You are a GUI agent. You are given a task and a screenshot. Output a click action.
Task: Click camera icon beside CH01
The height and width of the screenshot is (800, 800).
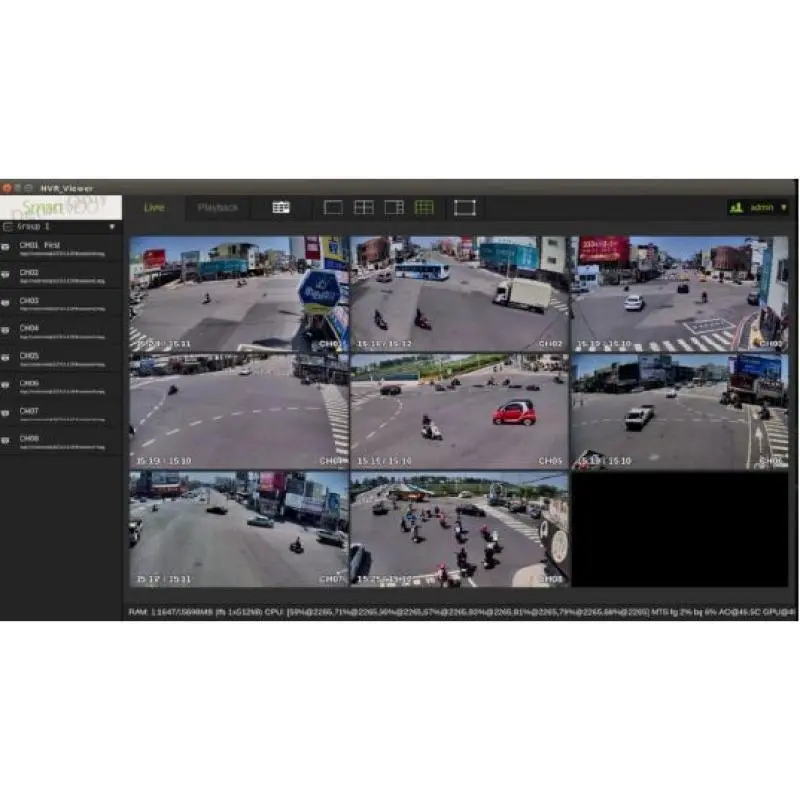click(x=5, y=247)
